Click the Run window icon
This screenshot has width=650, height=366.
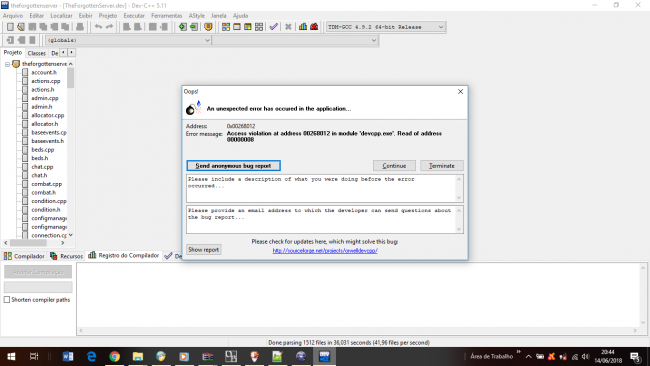[237, 27]
